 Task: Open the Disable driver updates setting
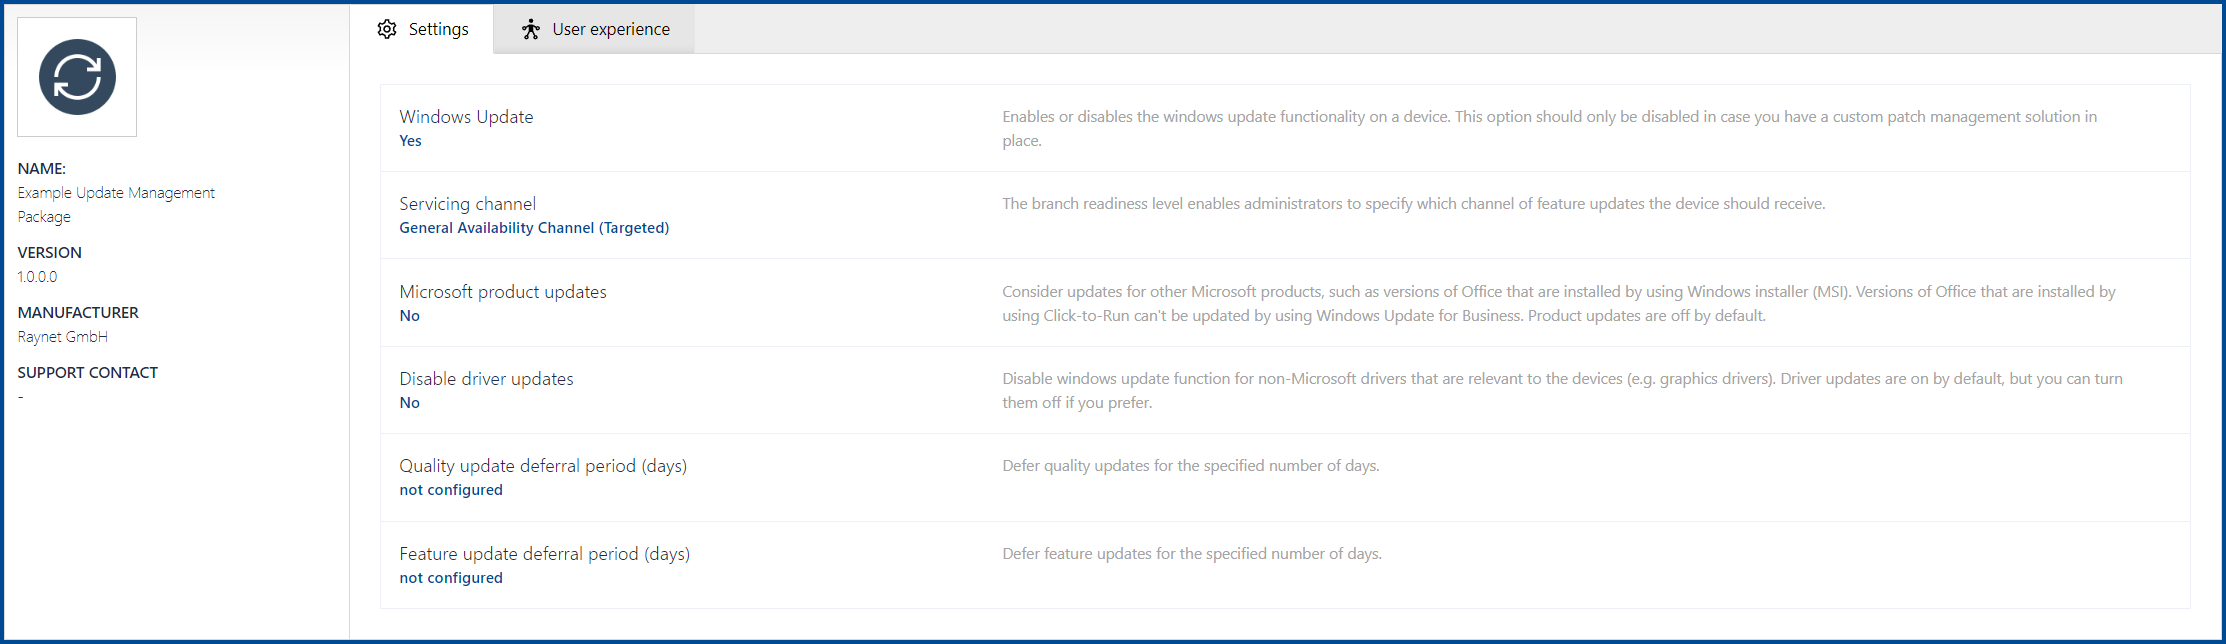pos(486,378)
